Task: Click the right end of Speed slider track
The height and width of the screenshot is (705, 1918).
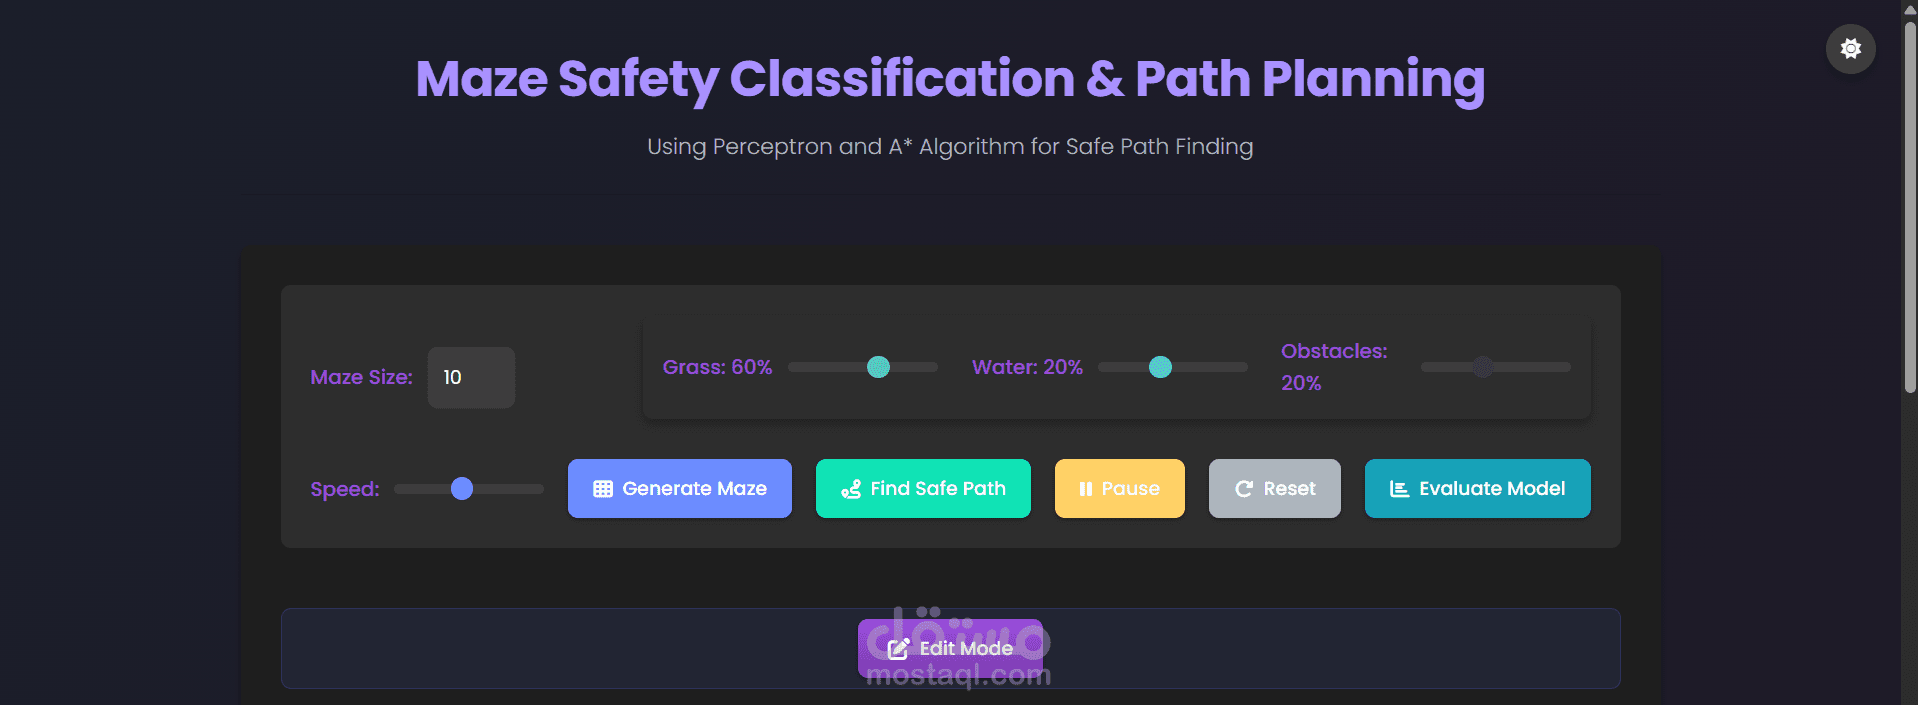Action: [538, 489]
